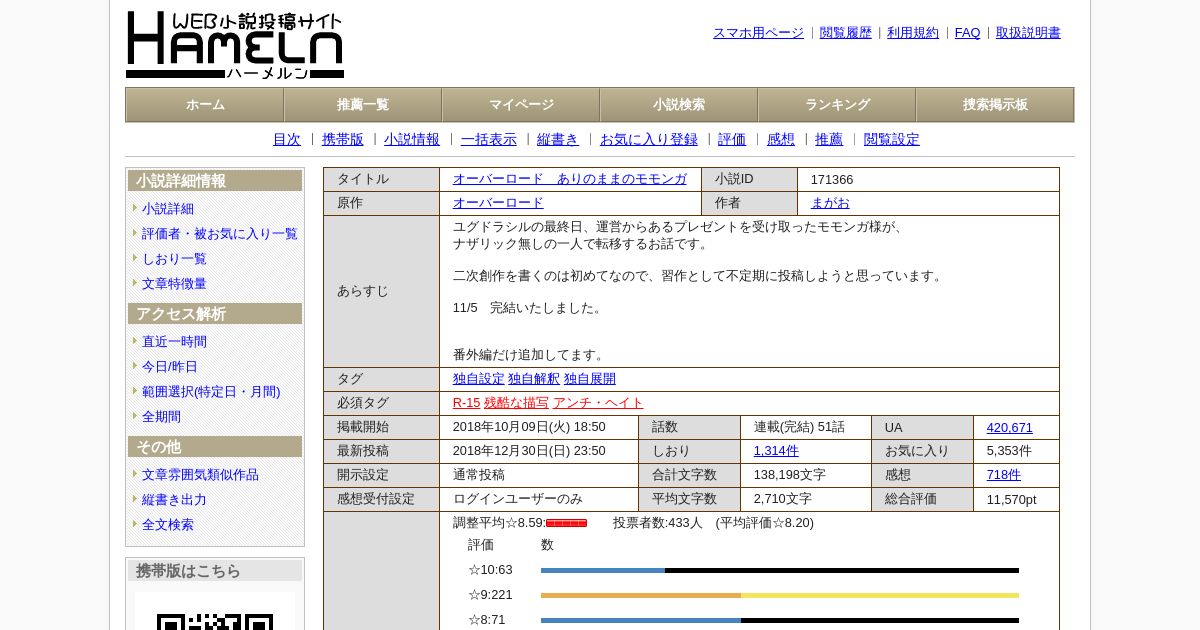This screenshot has height=630, width=1200.
Task: Open the FAQ link
Action: coord(968,33)
